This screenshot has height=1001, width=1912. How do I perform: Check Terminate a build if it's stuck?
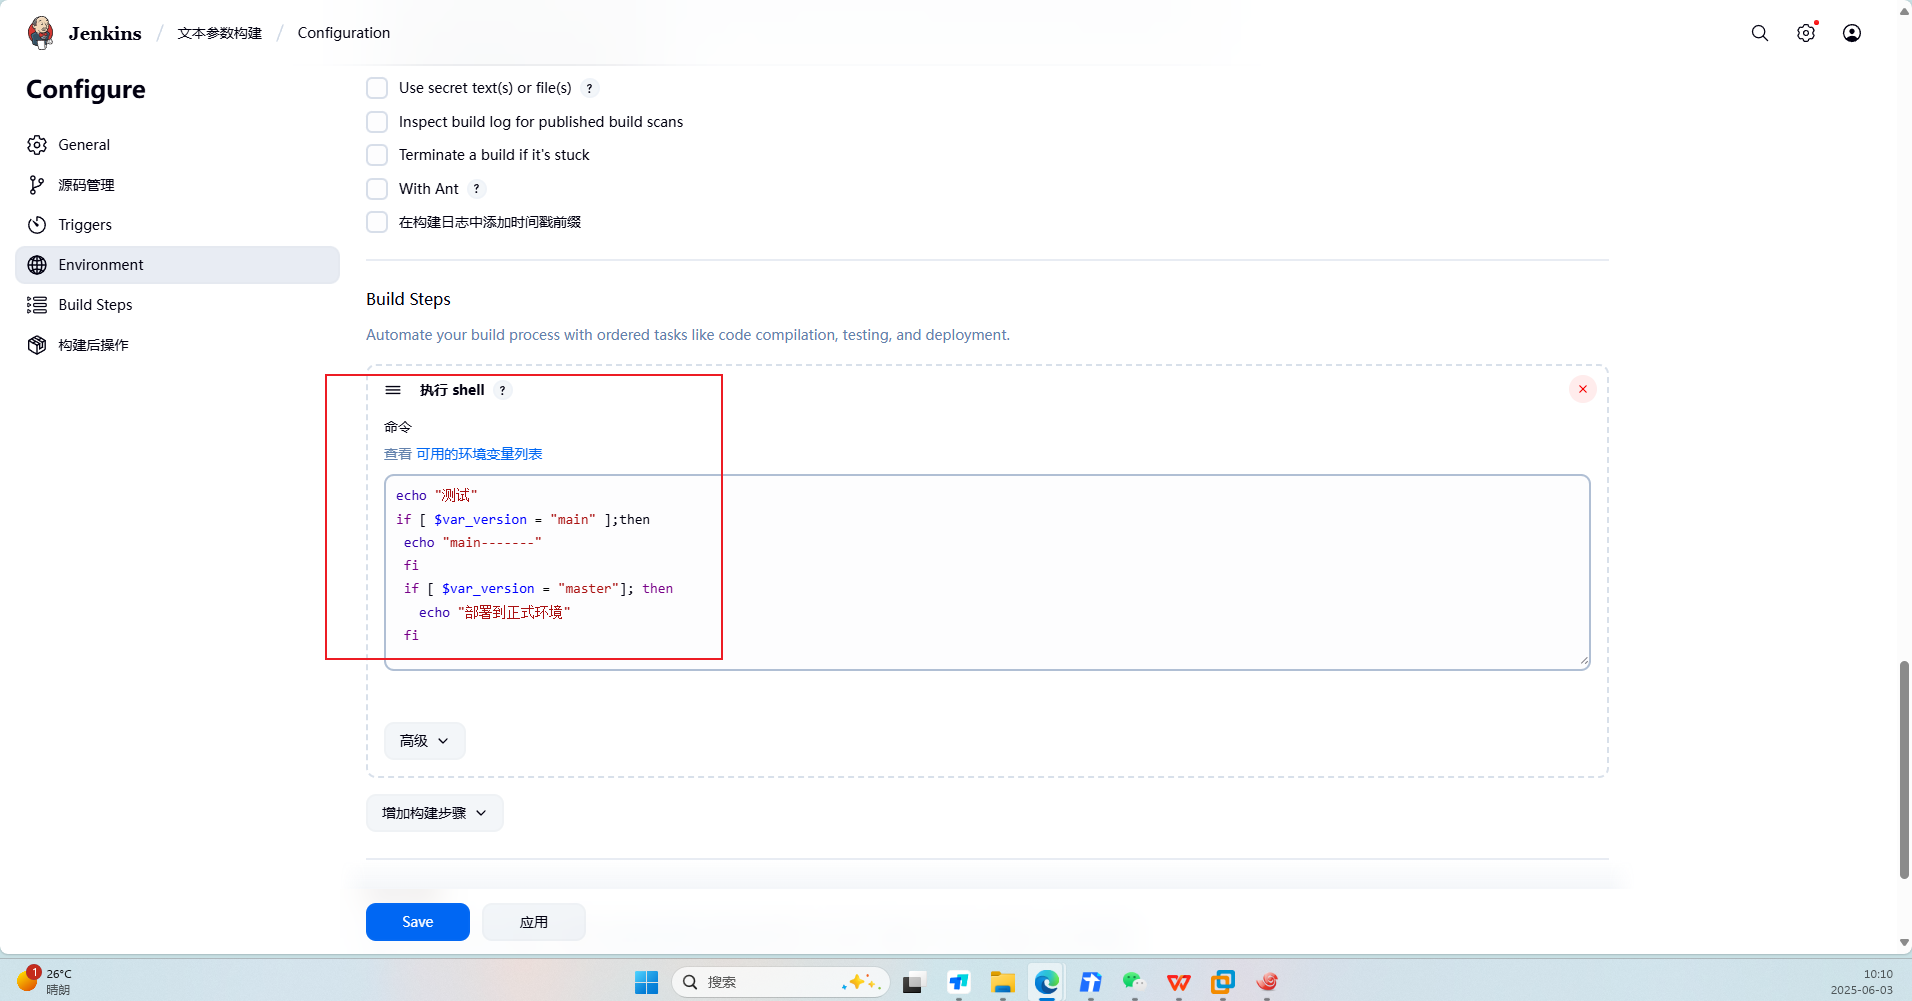coord(376,155)
